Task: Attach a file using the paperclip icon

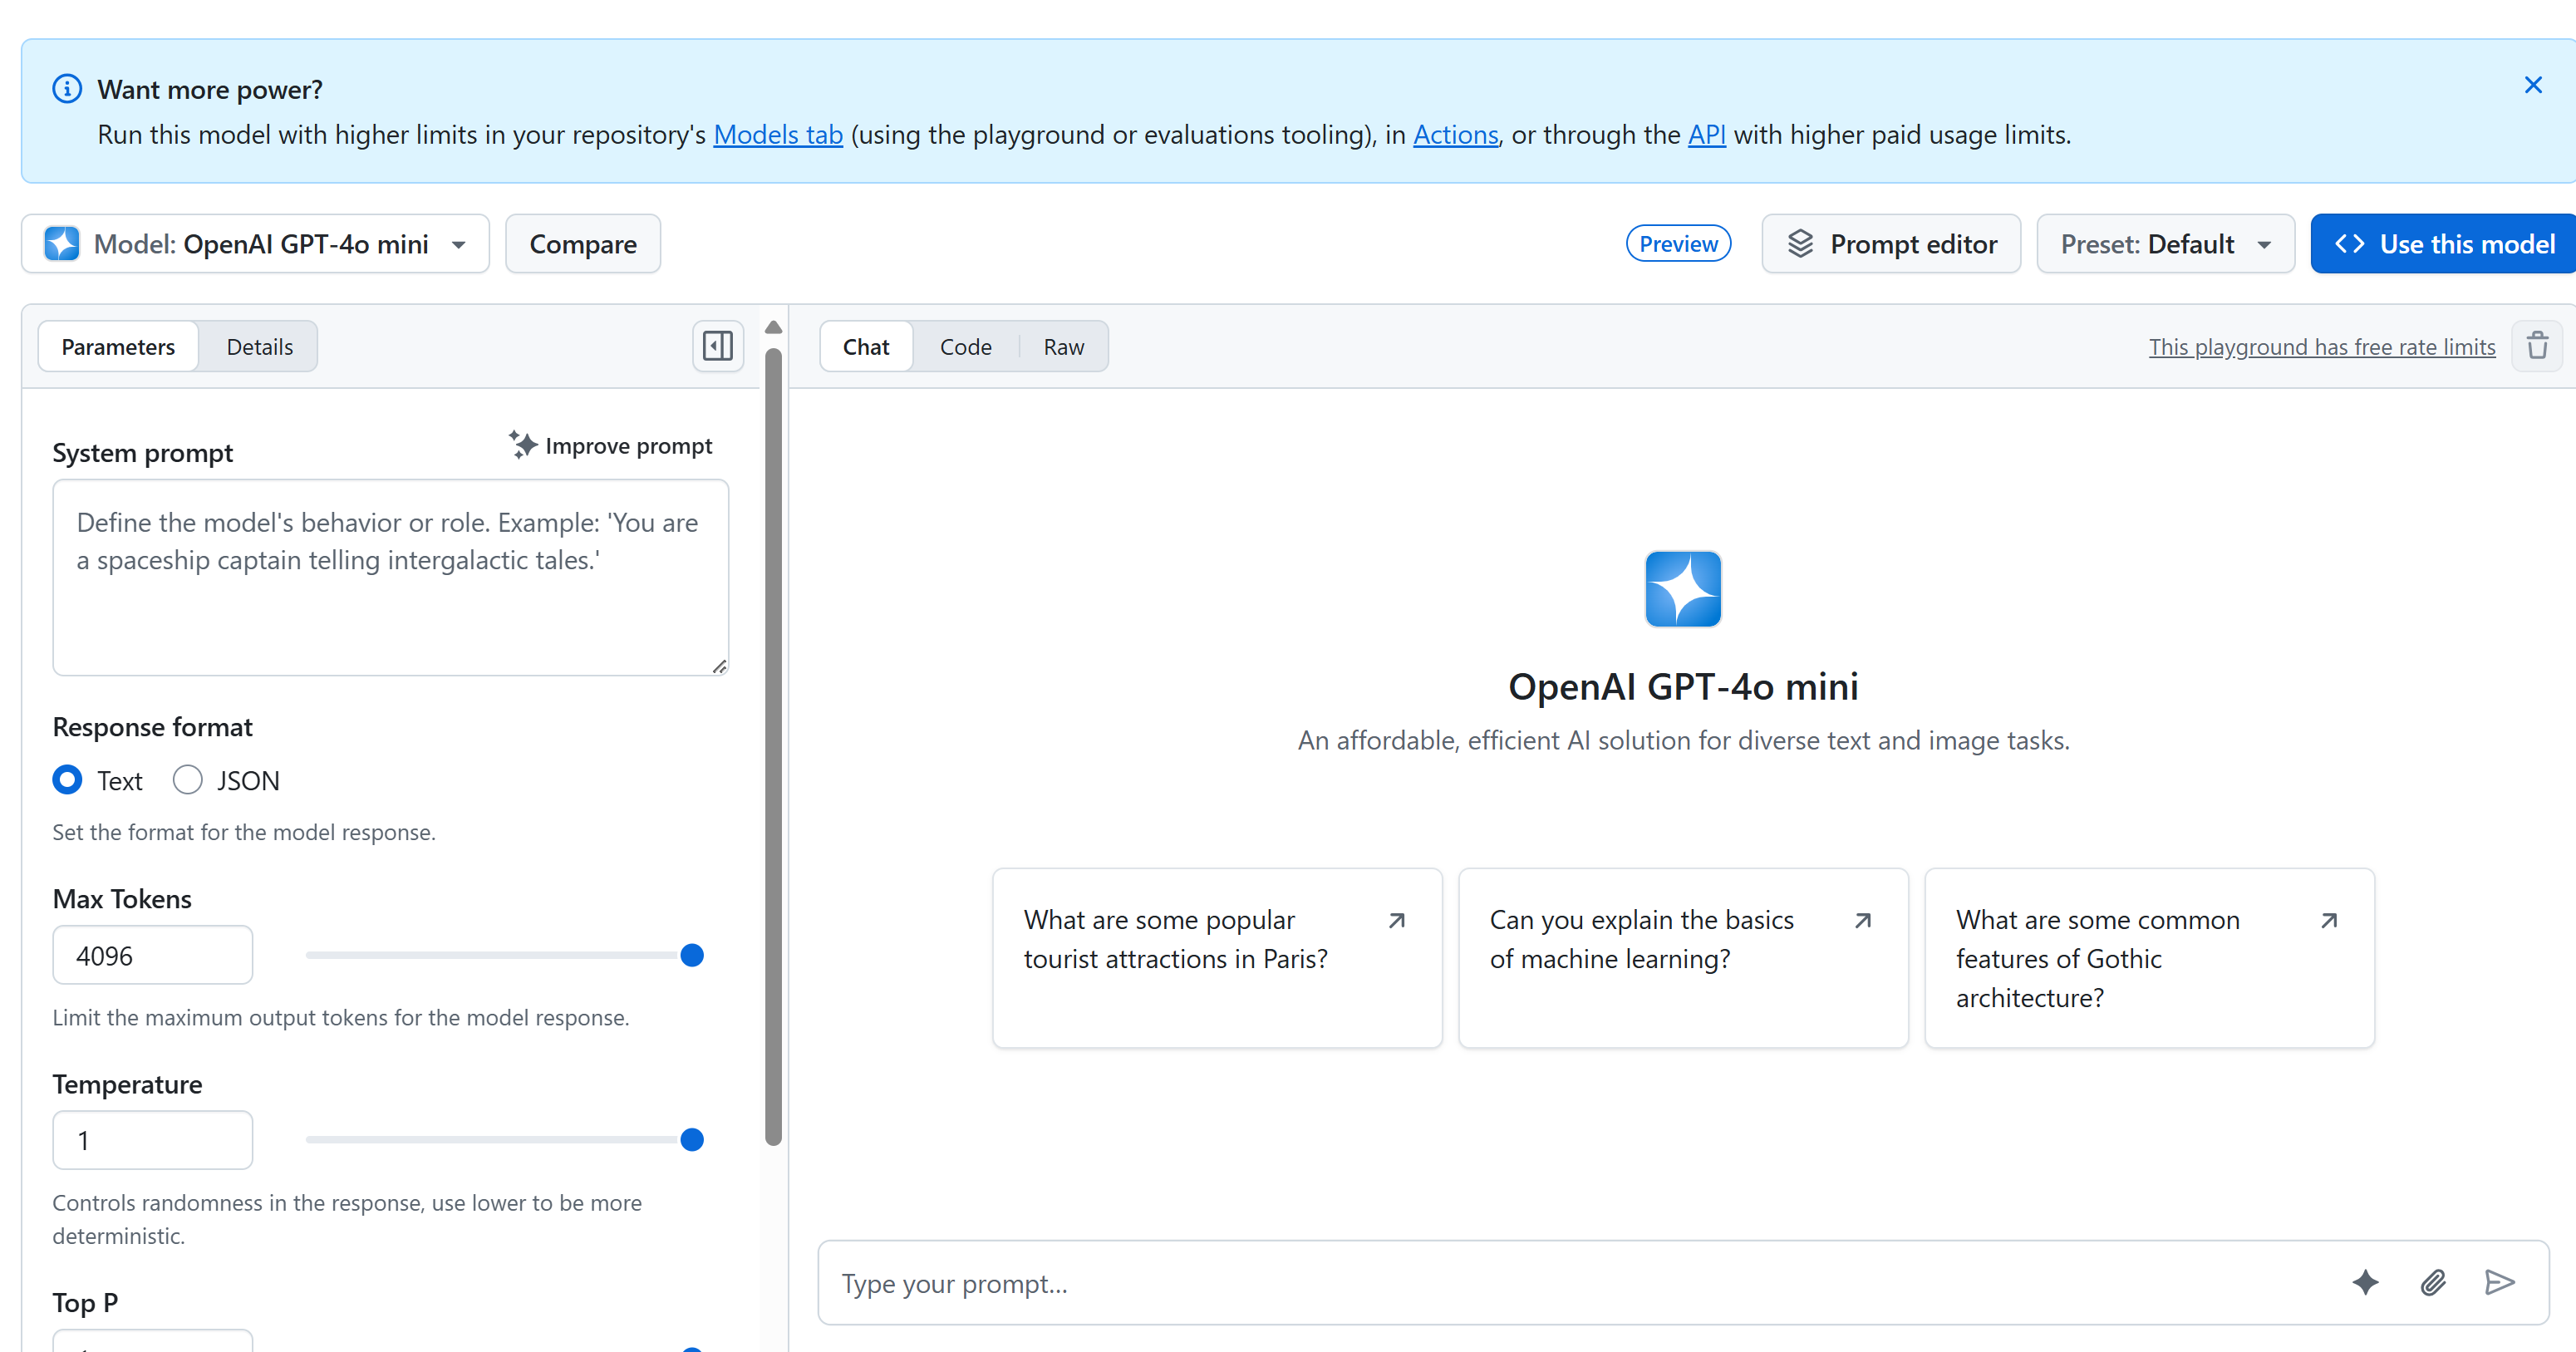Action: pyautogui.click(x=2434, y=1283)
